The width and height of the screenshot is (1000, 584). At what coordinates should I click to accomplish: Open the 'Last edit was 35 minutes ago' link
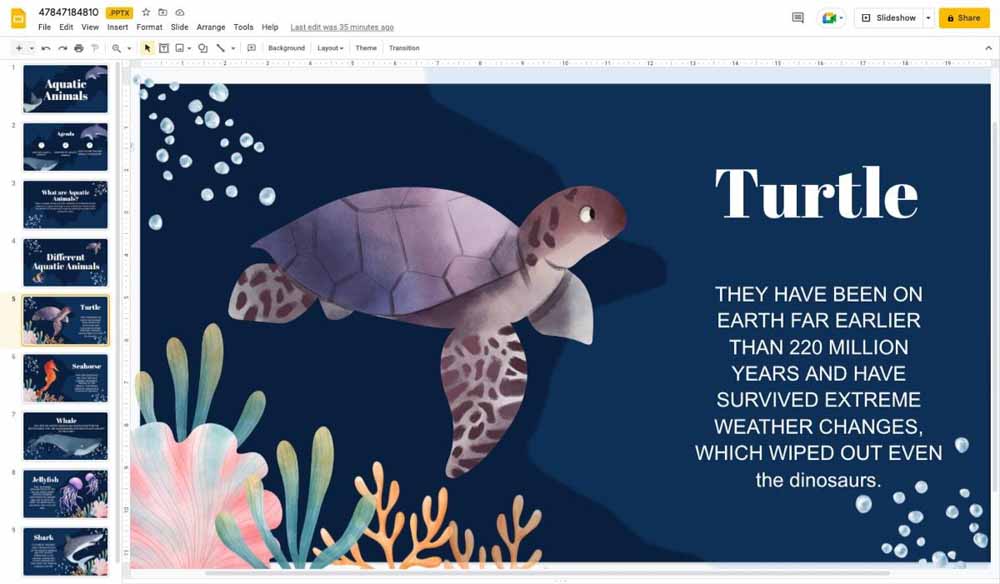[x=341, y=27]
